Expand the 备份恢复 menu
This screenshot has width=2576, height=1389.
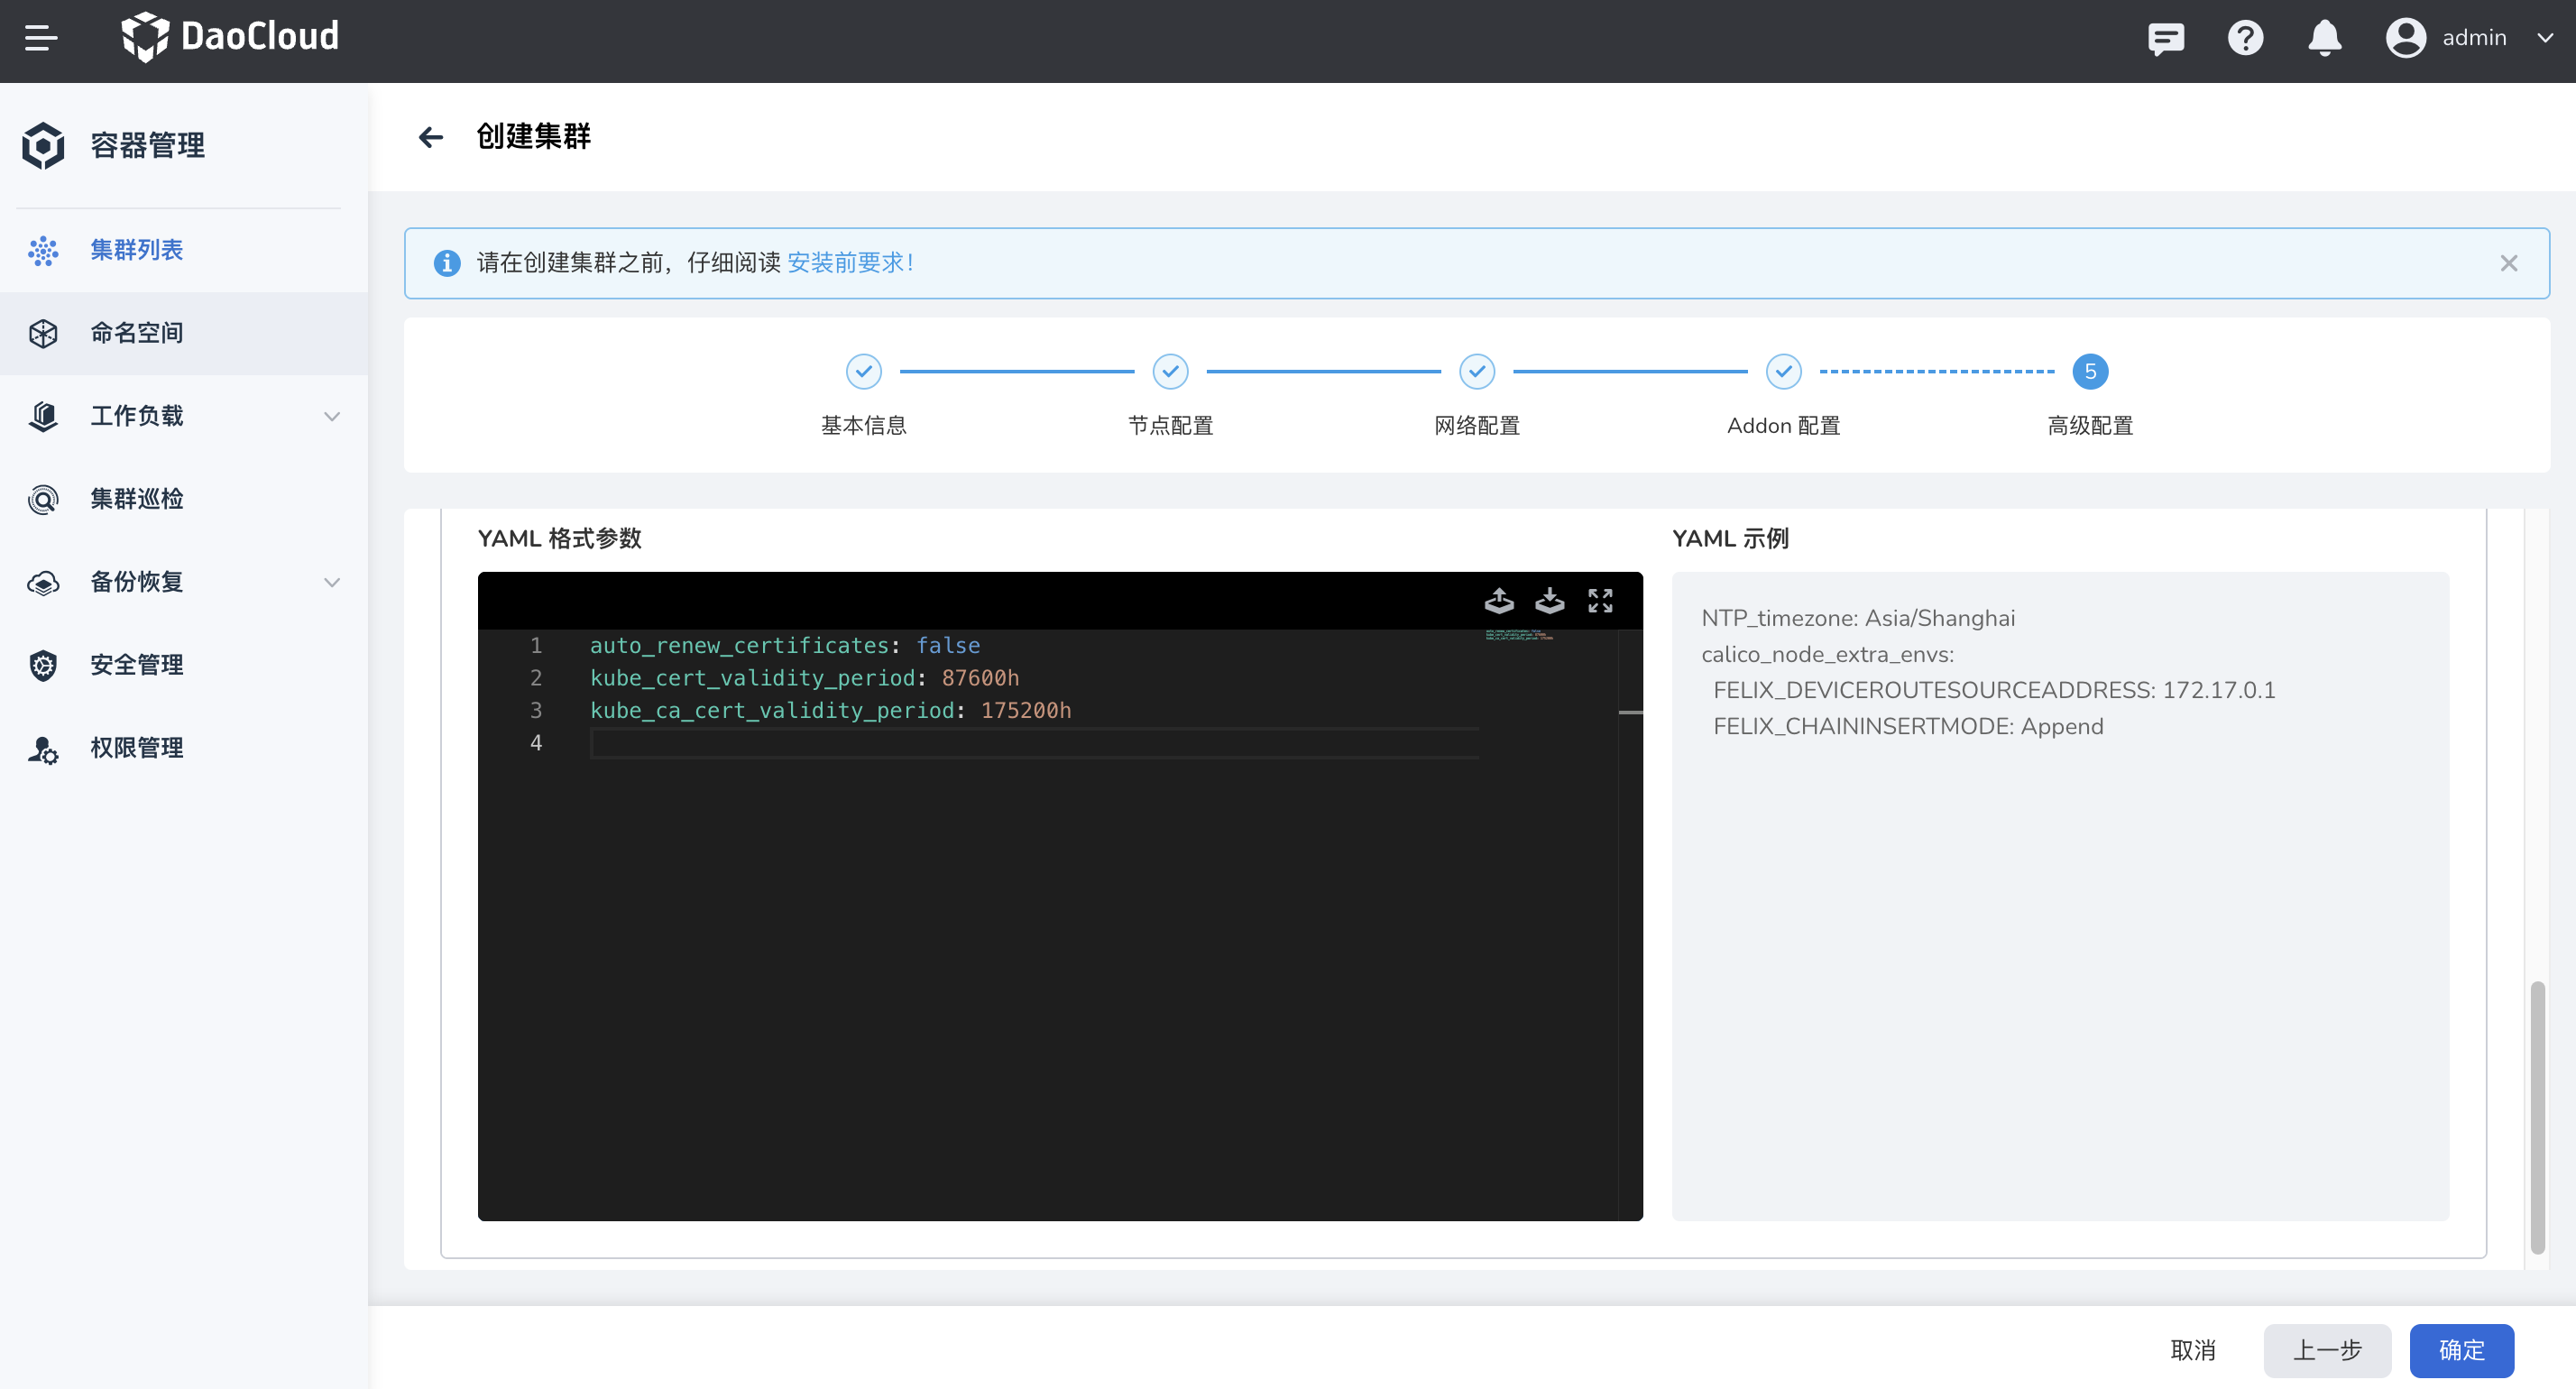pos(137,582)
